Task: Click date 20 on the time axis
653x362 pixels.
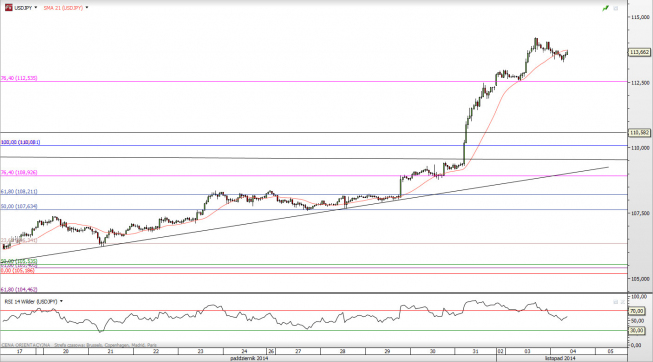Action: 66,351
